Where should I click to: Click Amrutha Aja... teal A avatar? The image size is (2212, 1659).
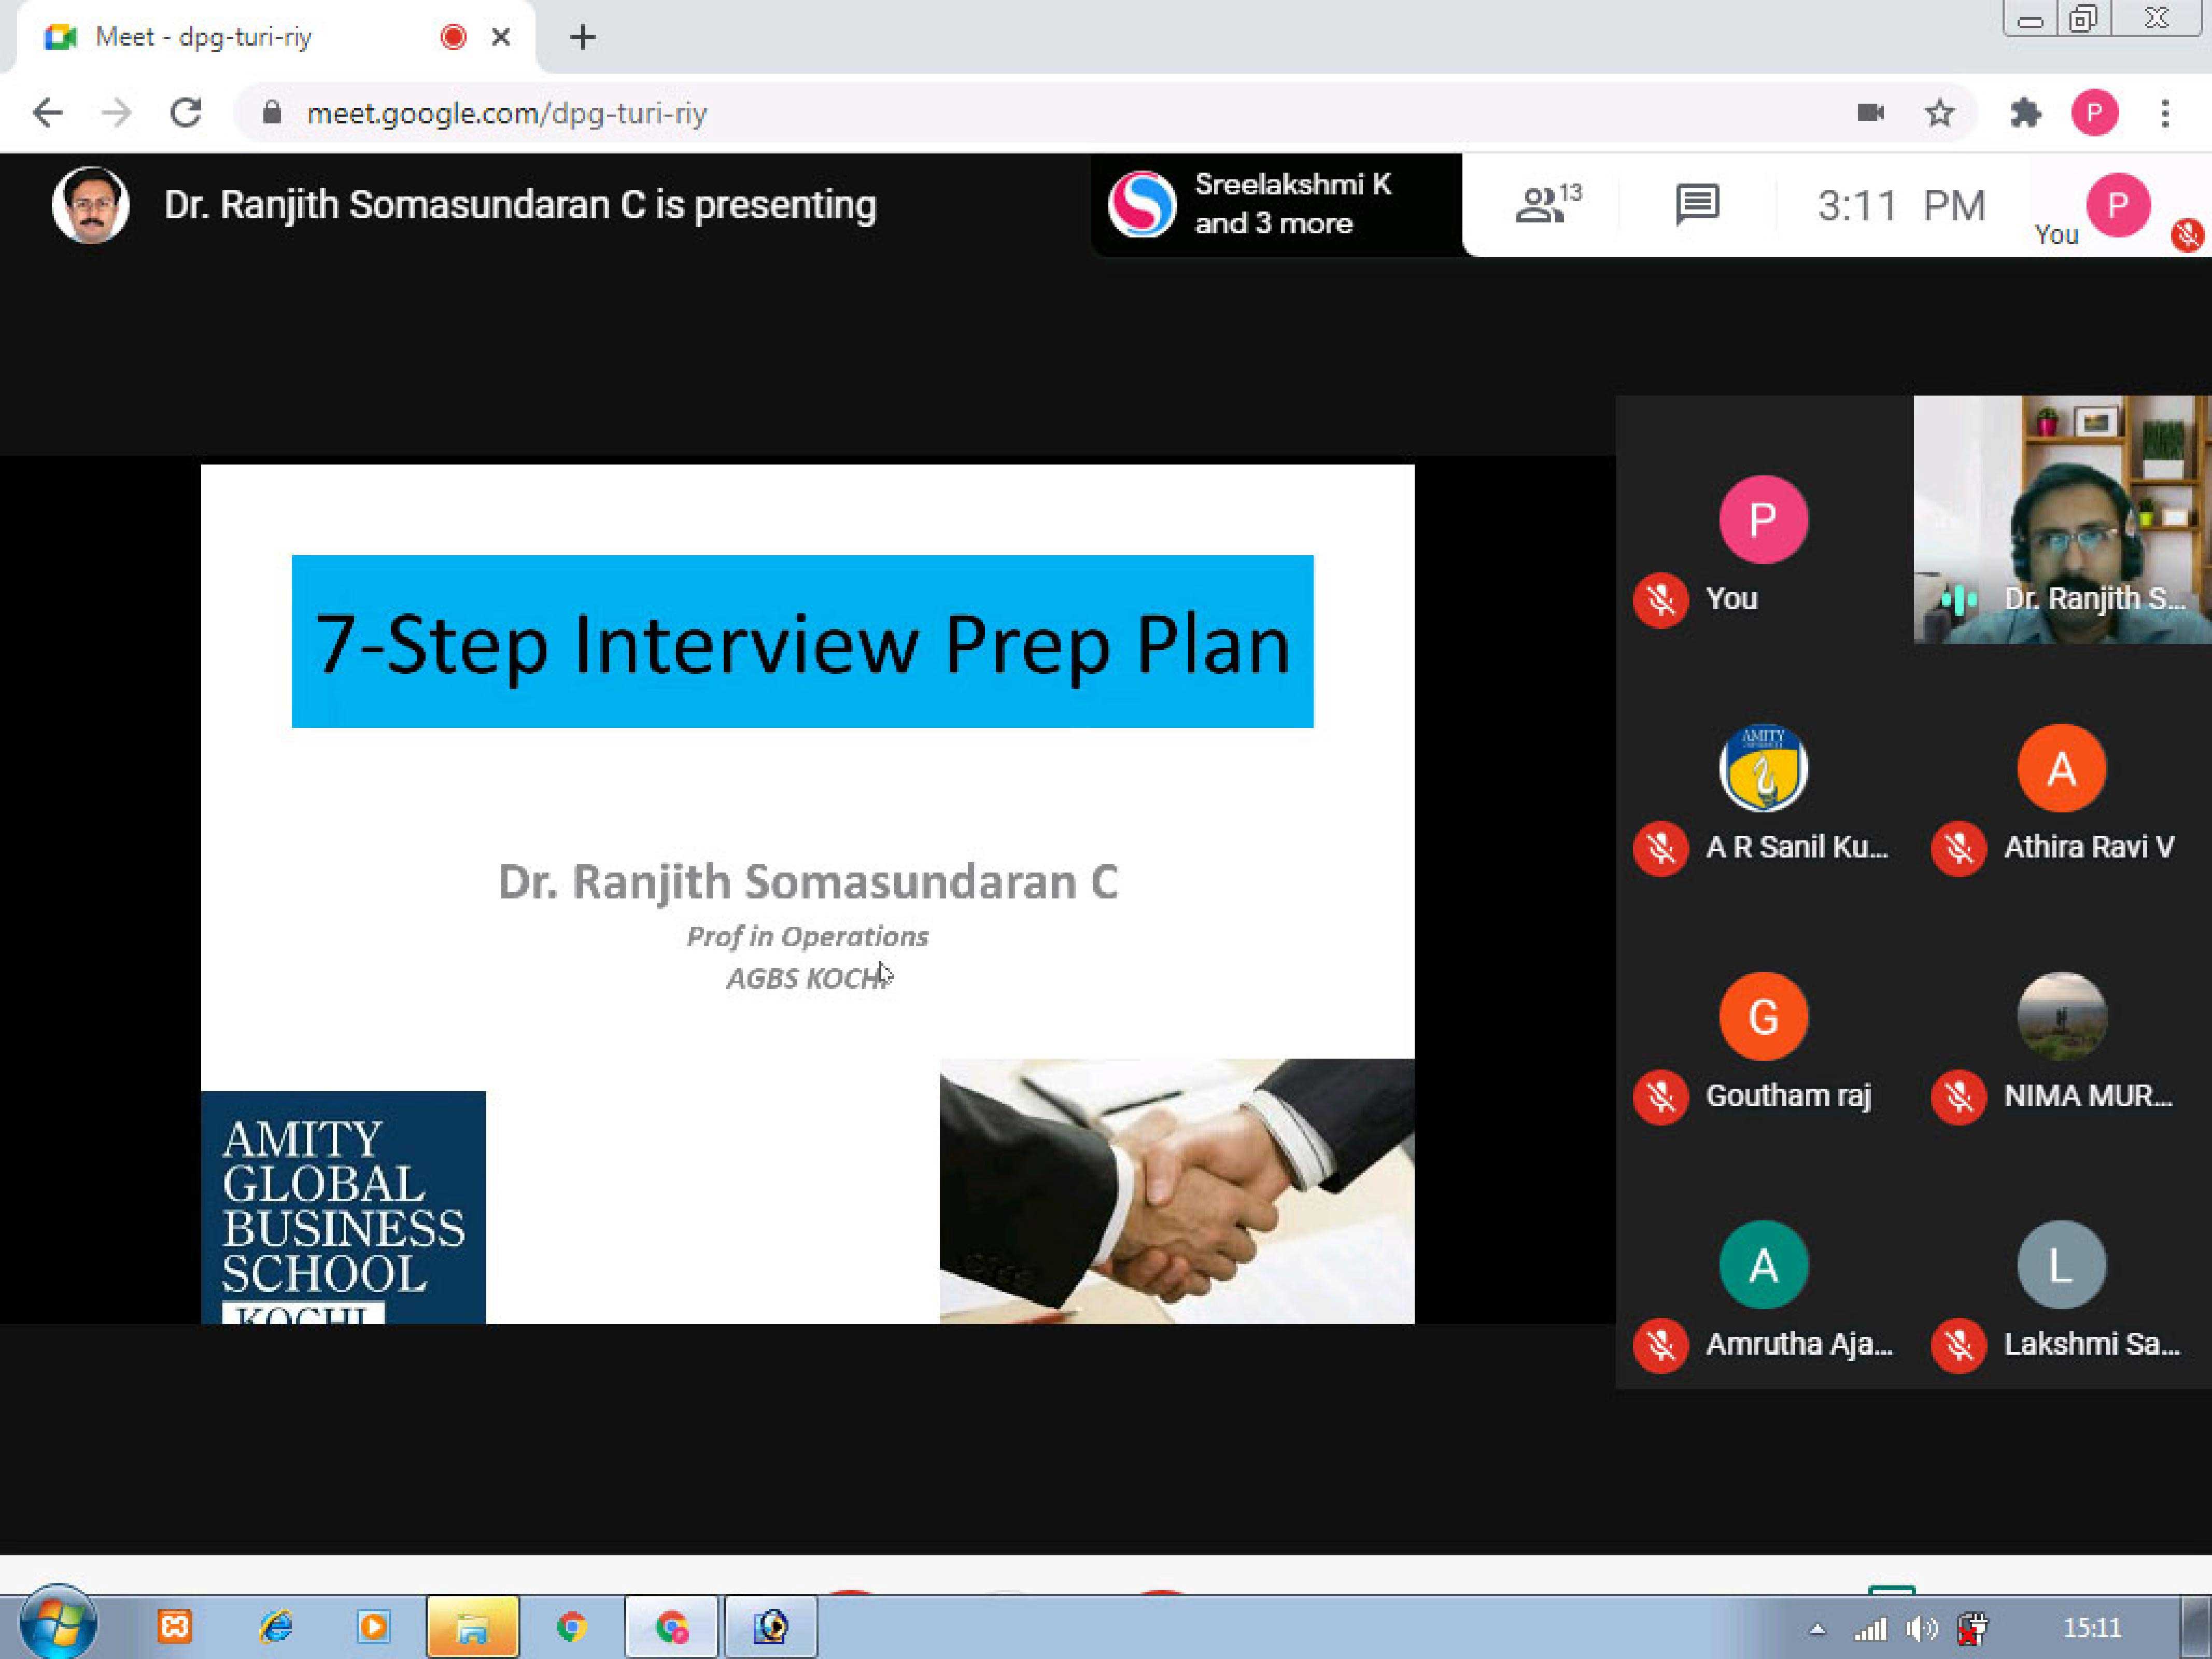click(x=1763, y=1264)
